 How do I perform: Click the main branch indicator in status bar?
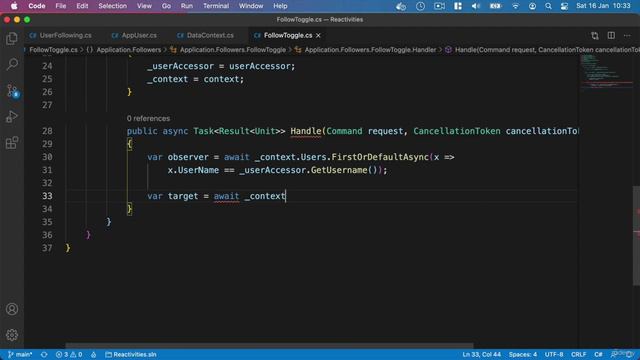coord(20,354)
